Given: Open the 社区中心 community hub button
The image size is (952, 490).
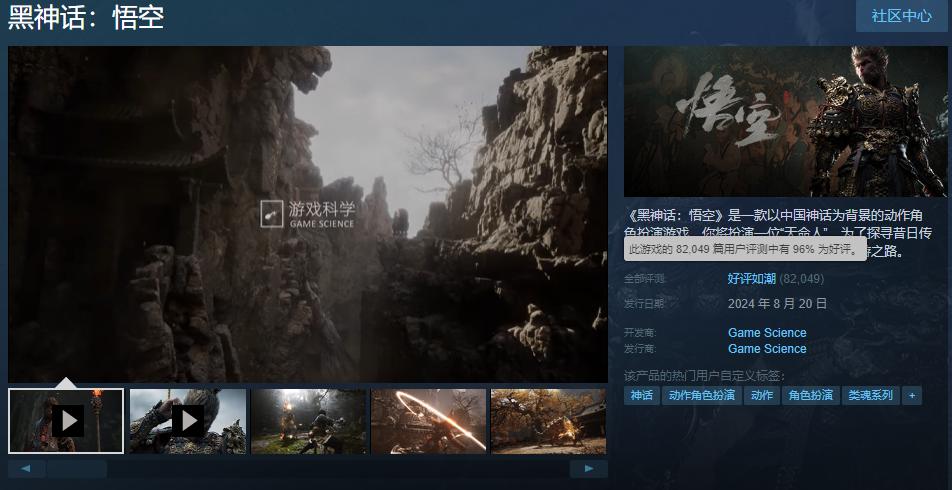Looking at the screenshot, I should [902, 16].
